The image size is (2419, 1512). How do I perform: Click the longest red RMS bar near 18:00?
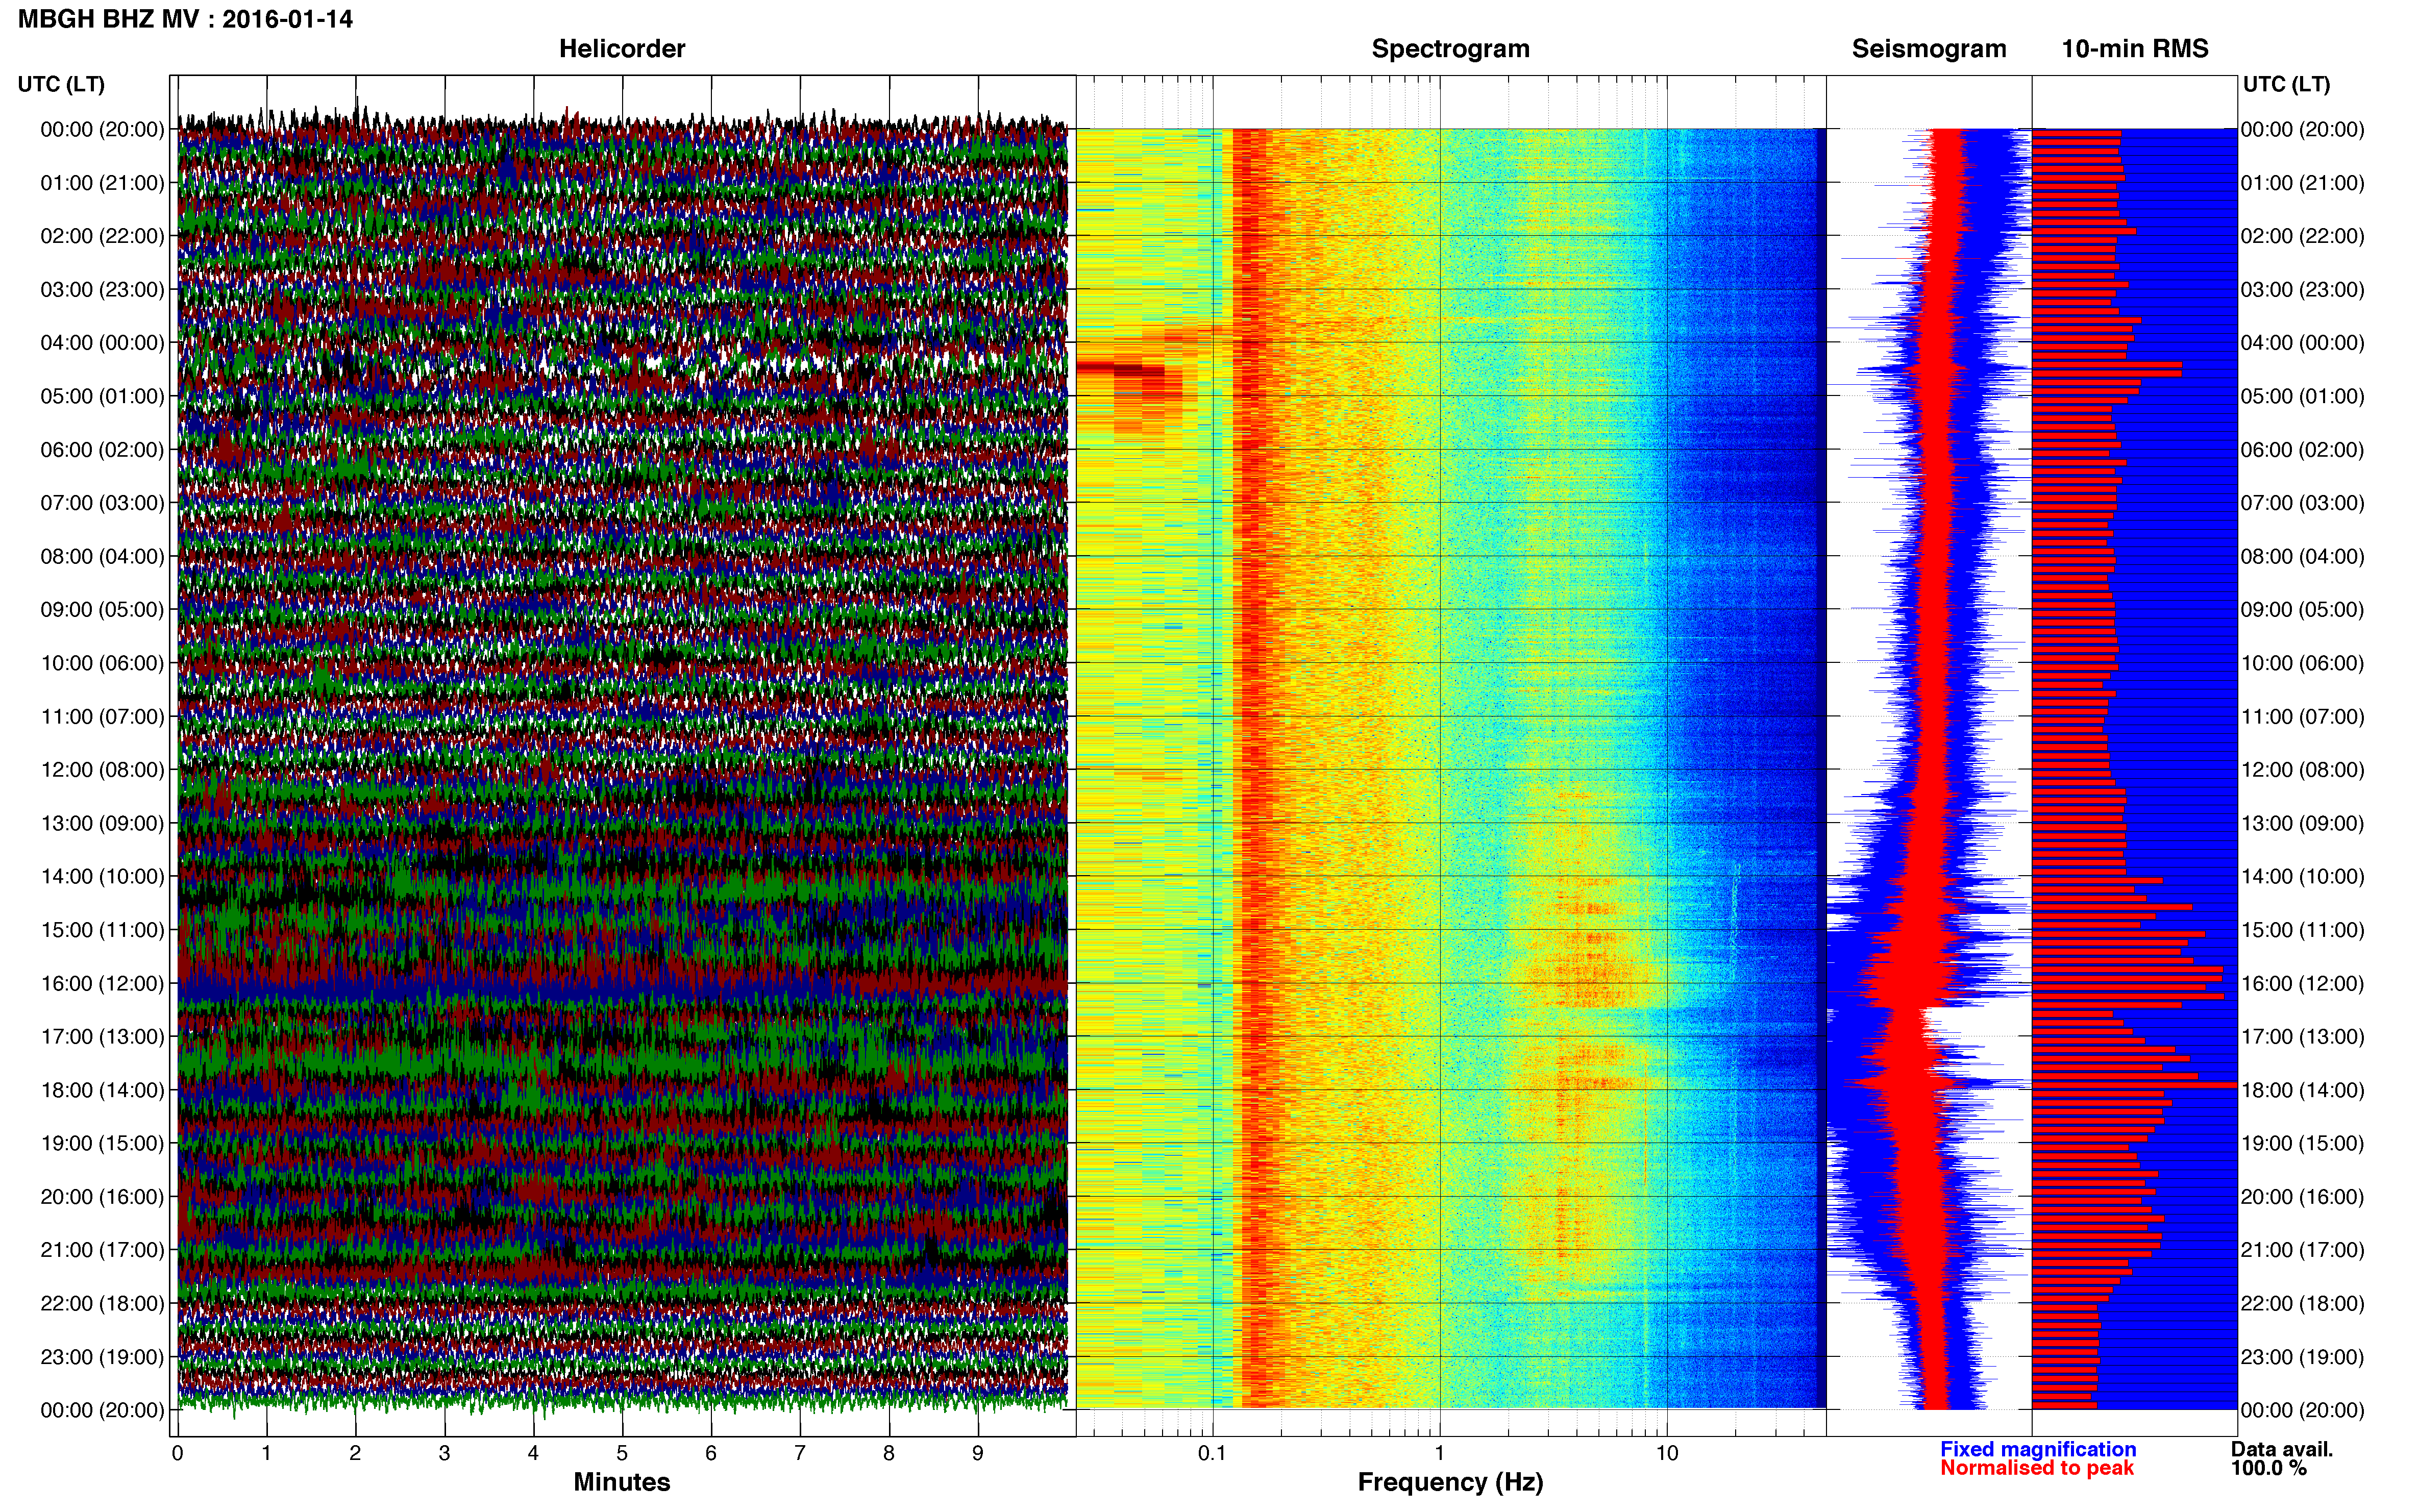click(x=2134, y=1085)
